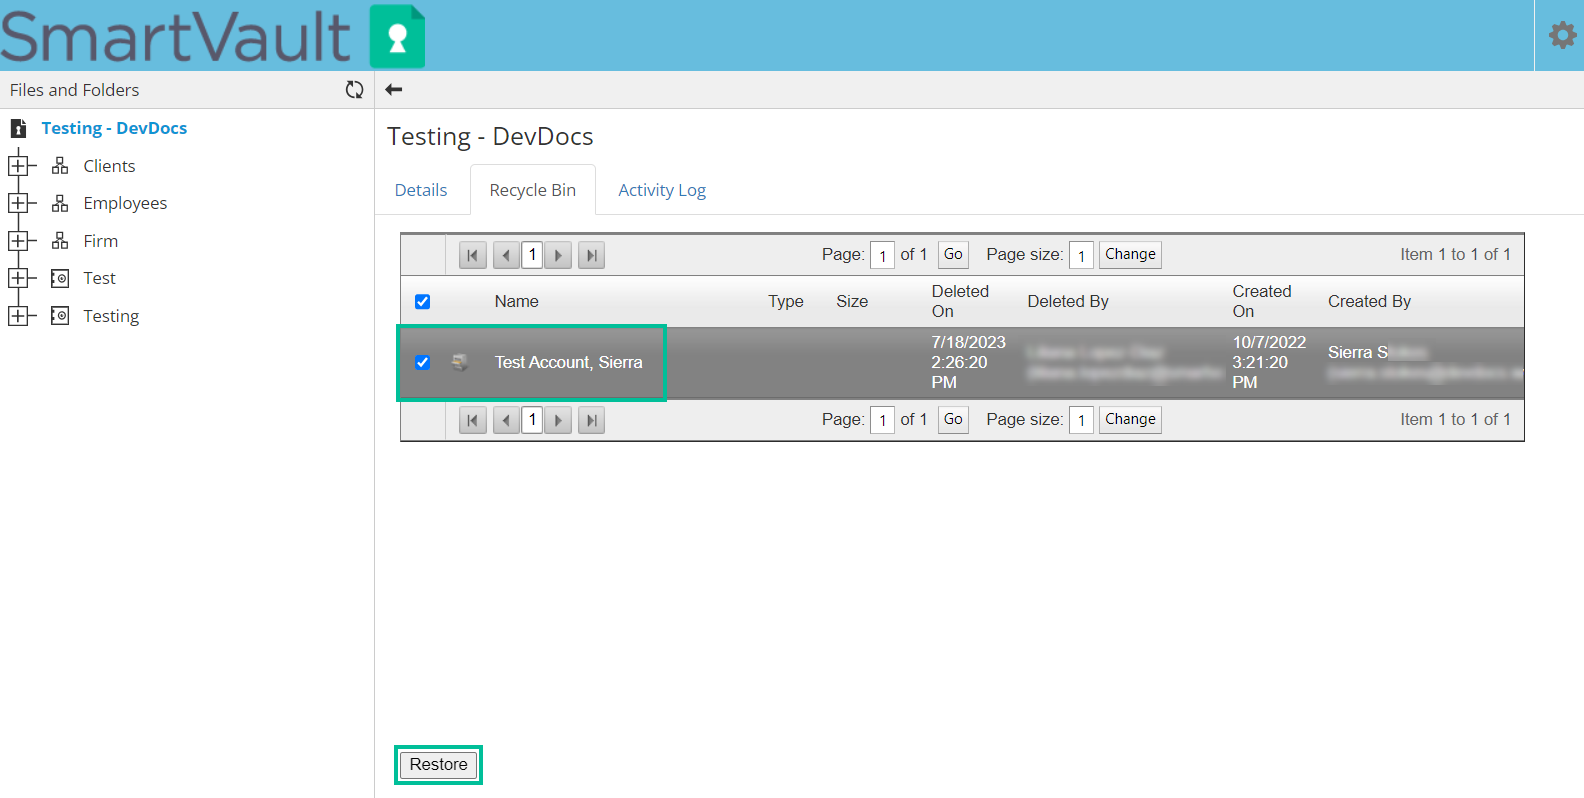1584x798 pixels.
Task: Click the top Go button
Action: [x=953, y=255]
